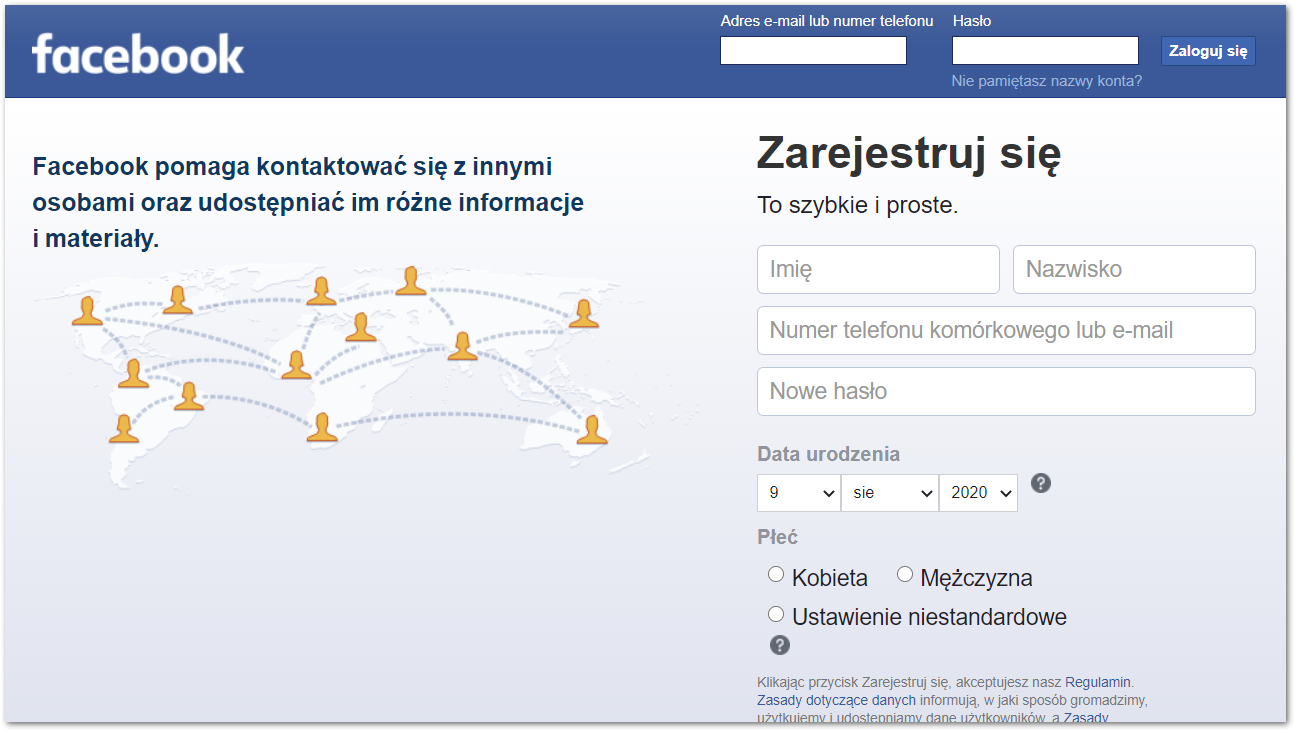Open the birth month dropdown showing sie
This screenshot has width=1295, height=731.
click(x=890, y=493)
